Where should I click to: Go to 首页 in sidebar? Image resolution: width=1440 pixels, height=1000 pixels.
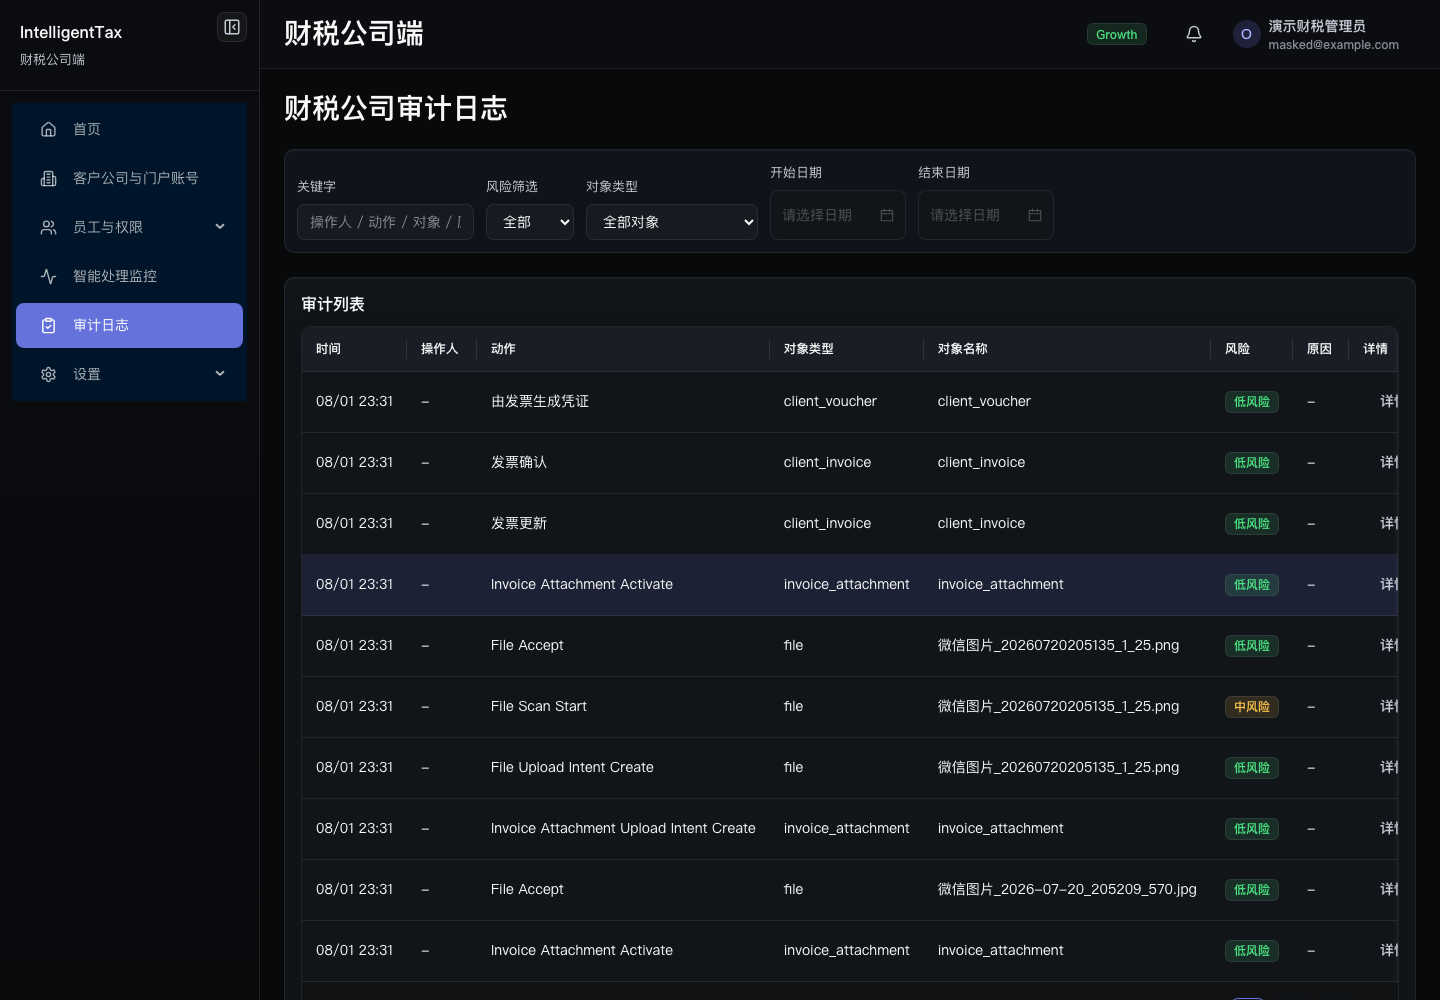[129, 129]
